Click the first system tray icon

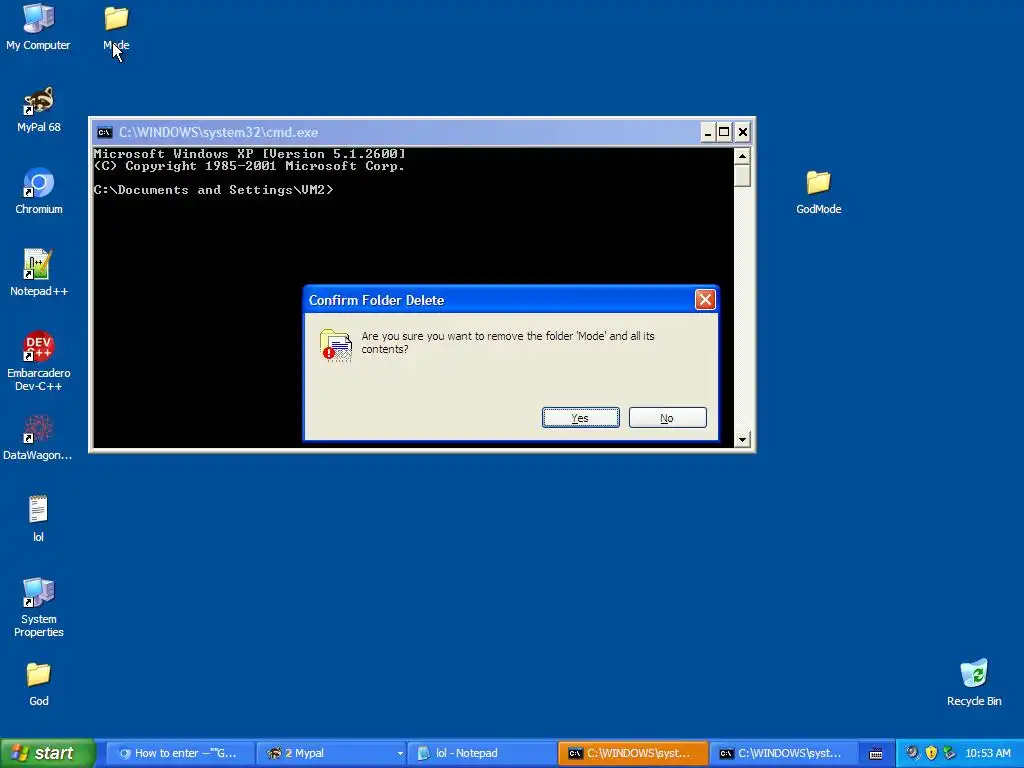tap(912, 753)
